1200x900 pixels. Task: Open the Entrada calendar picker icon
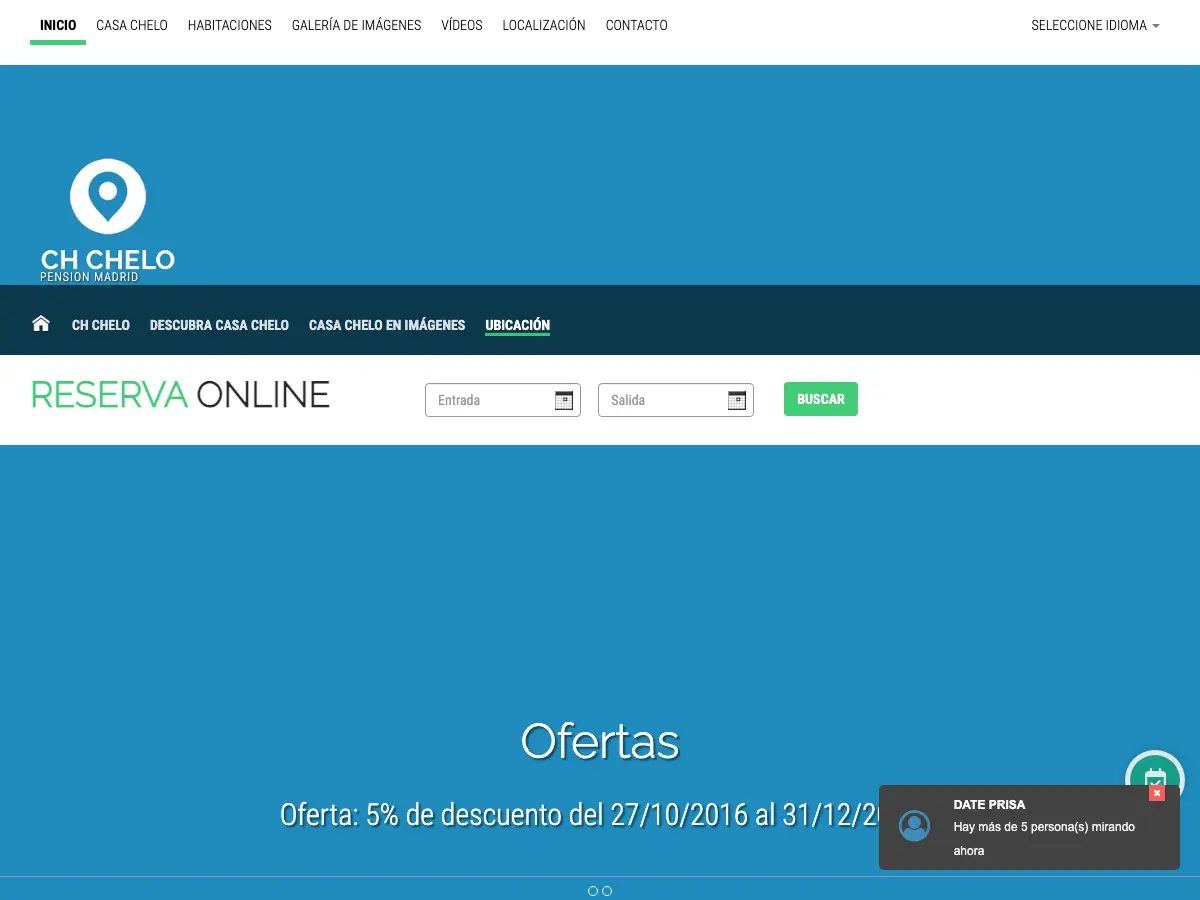click(x=564, y=400)
